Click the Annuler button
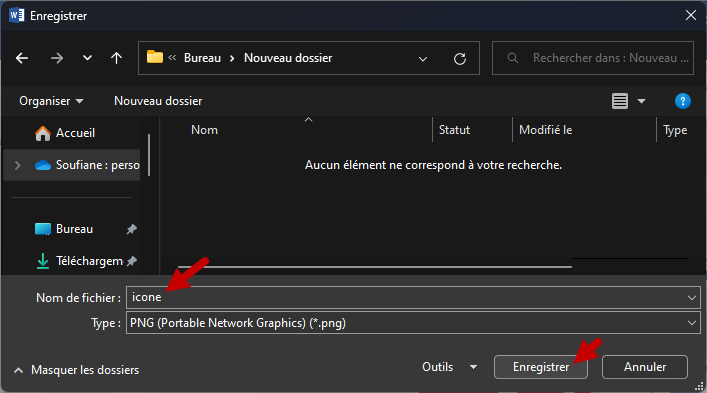The width and height of the screenshot is (707, 393). click(645, 367)
